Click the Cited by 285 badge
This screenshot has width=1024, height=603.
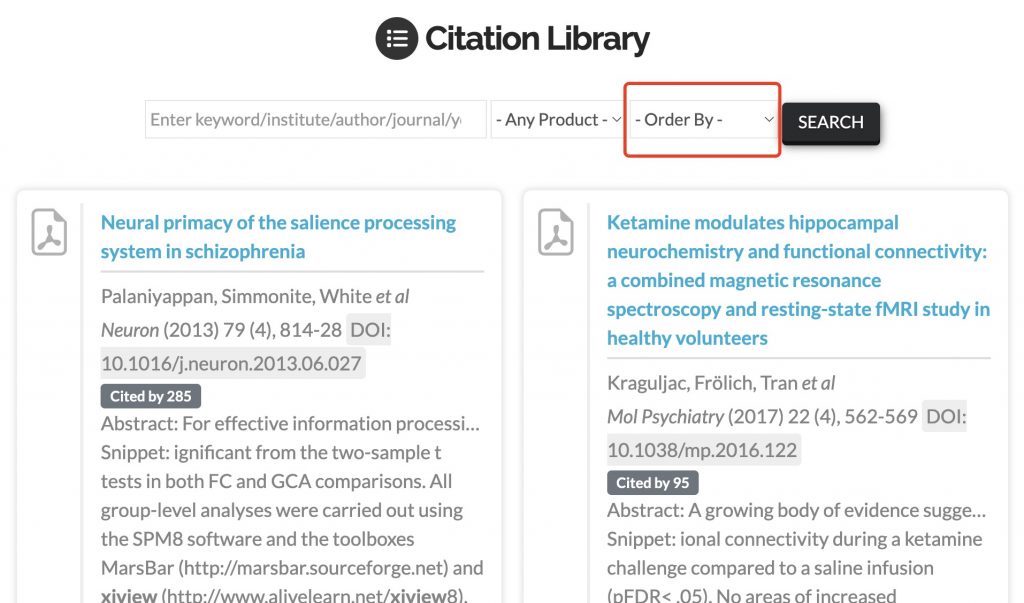pos(151,396)
